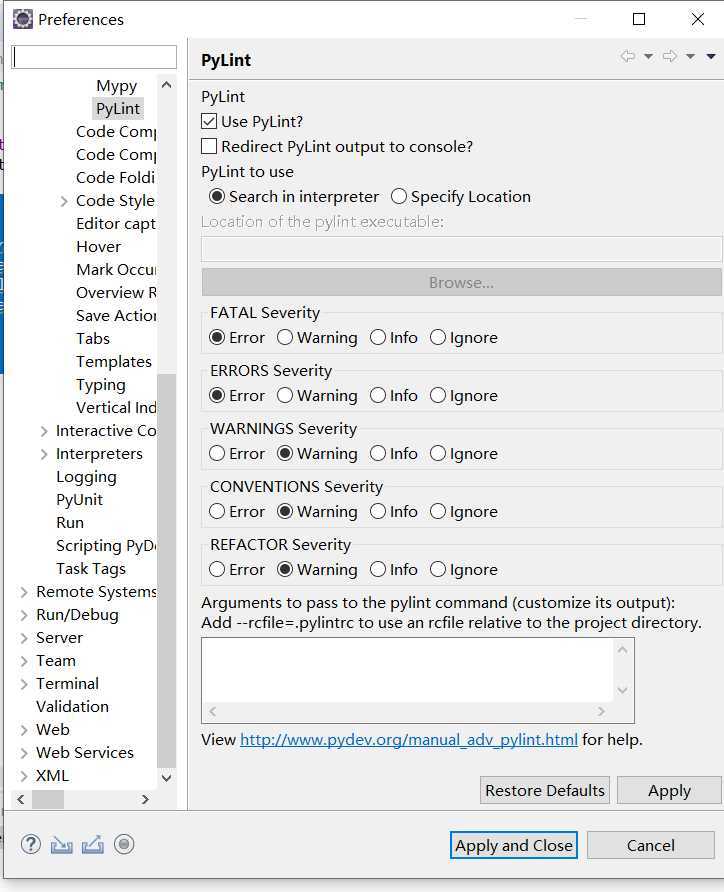Open the PyUnit preferences page

tap(79, 500)
